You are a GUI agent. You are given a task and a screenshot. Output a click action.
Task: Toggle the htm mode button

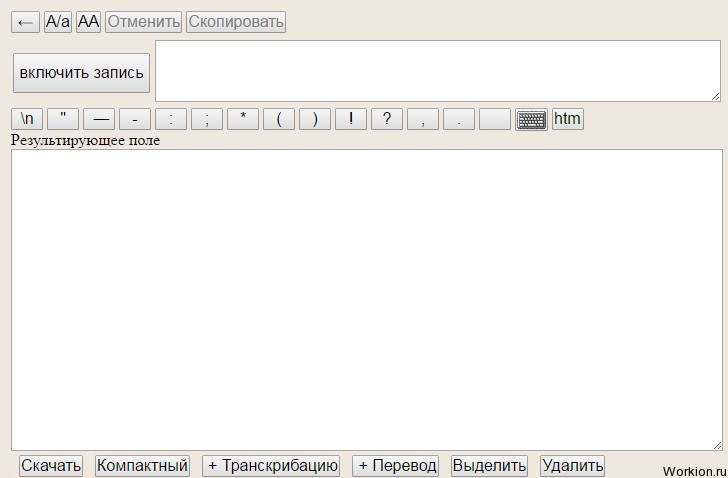(x=567, y=119)
